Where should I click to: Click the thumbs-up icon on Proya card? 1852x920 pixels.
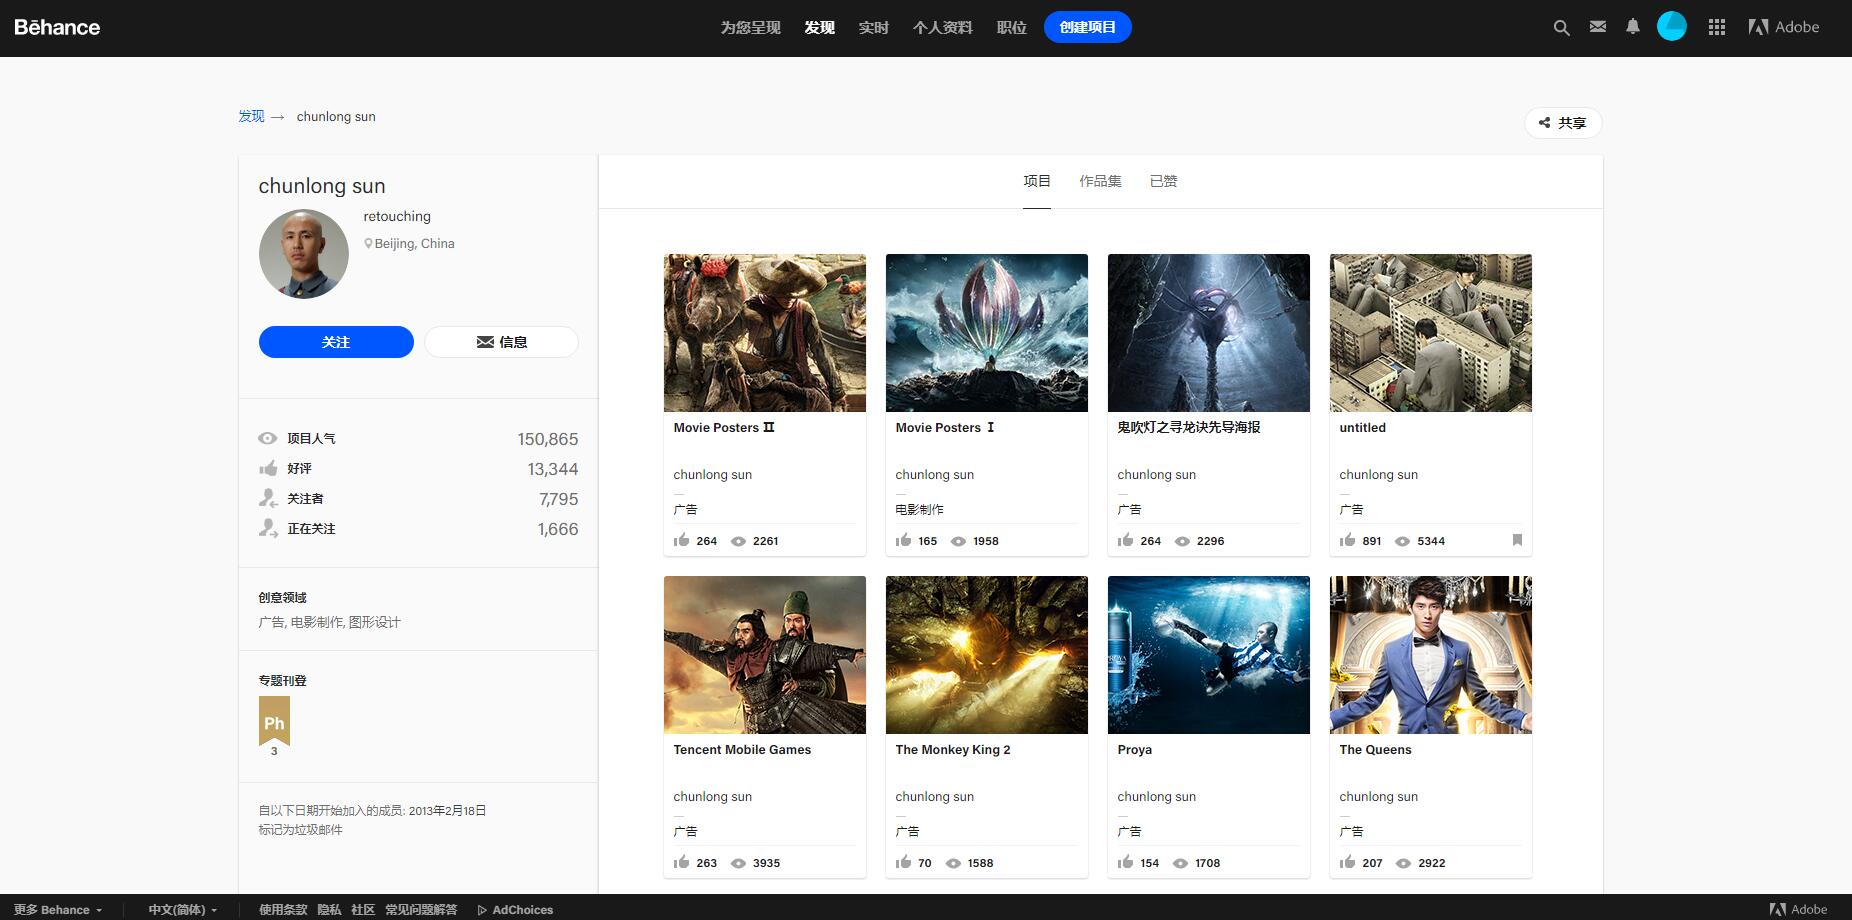click(x=1126, y=862)
